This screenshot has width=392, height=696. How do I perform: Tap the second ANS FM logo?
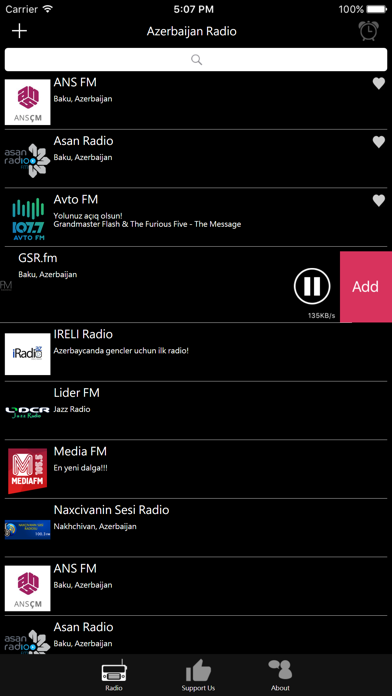(28, 589)
